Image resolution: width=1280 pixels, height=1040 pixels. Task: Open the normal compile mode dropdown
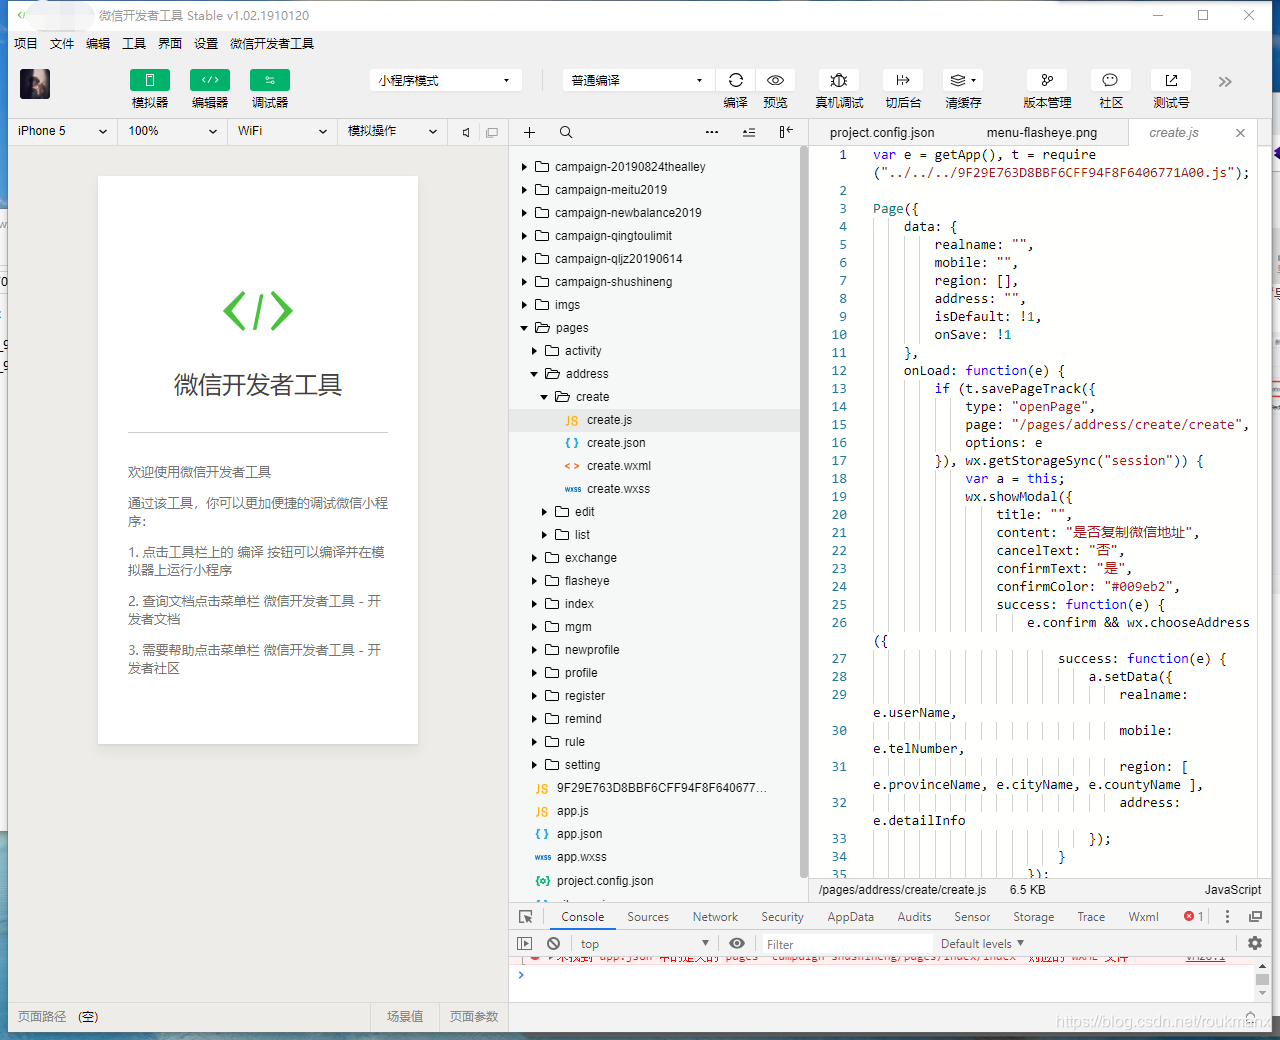point(637,80)
